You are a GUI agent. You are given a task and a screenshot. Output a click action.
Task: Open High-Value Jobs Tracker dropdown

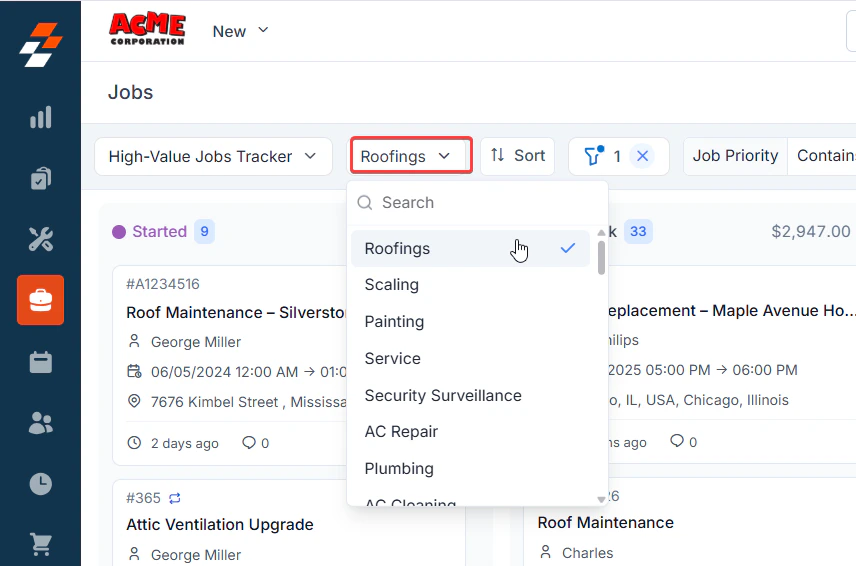coord(213,157)
